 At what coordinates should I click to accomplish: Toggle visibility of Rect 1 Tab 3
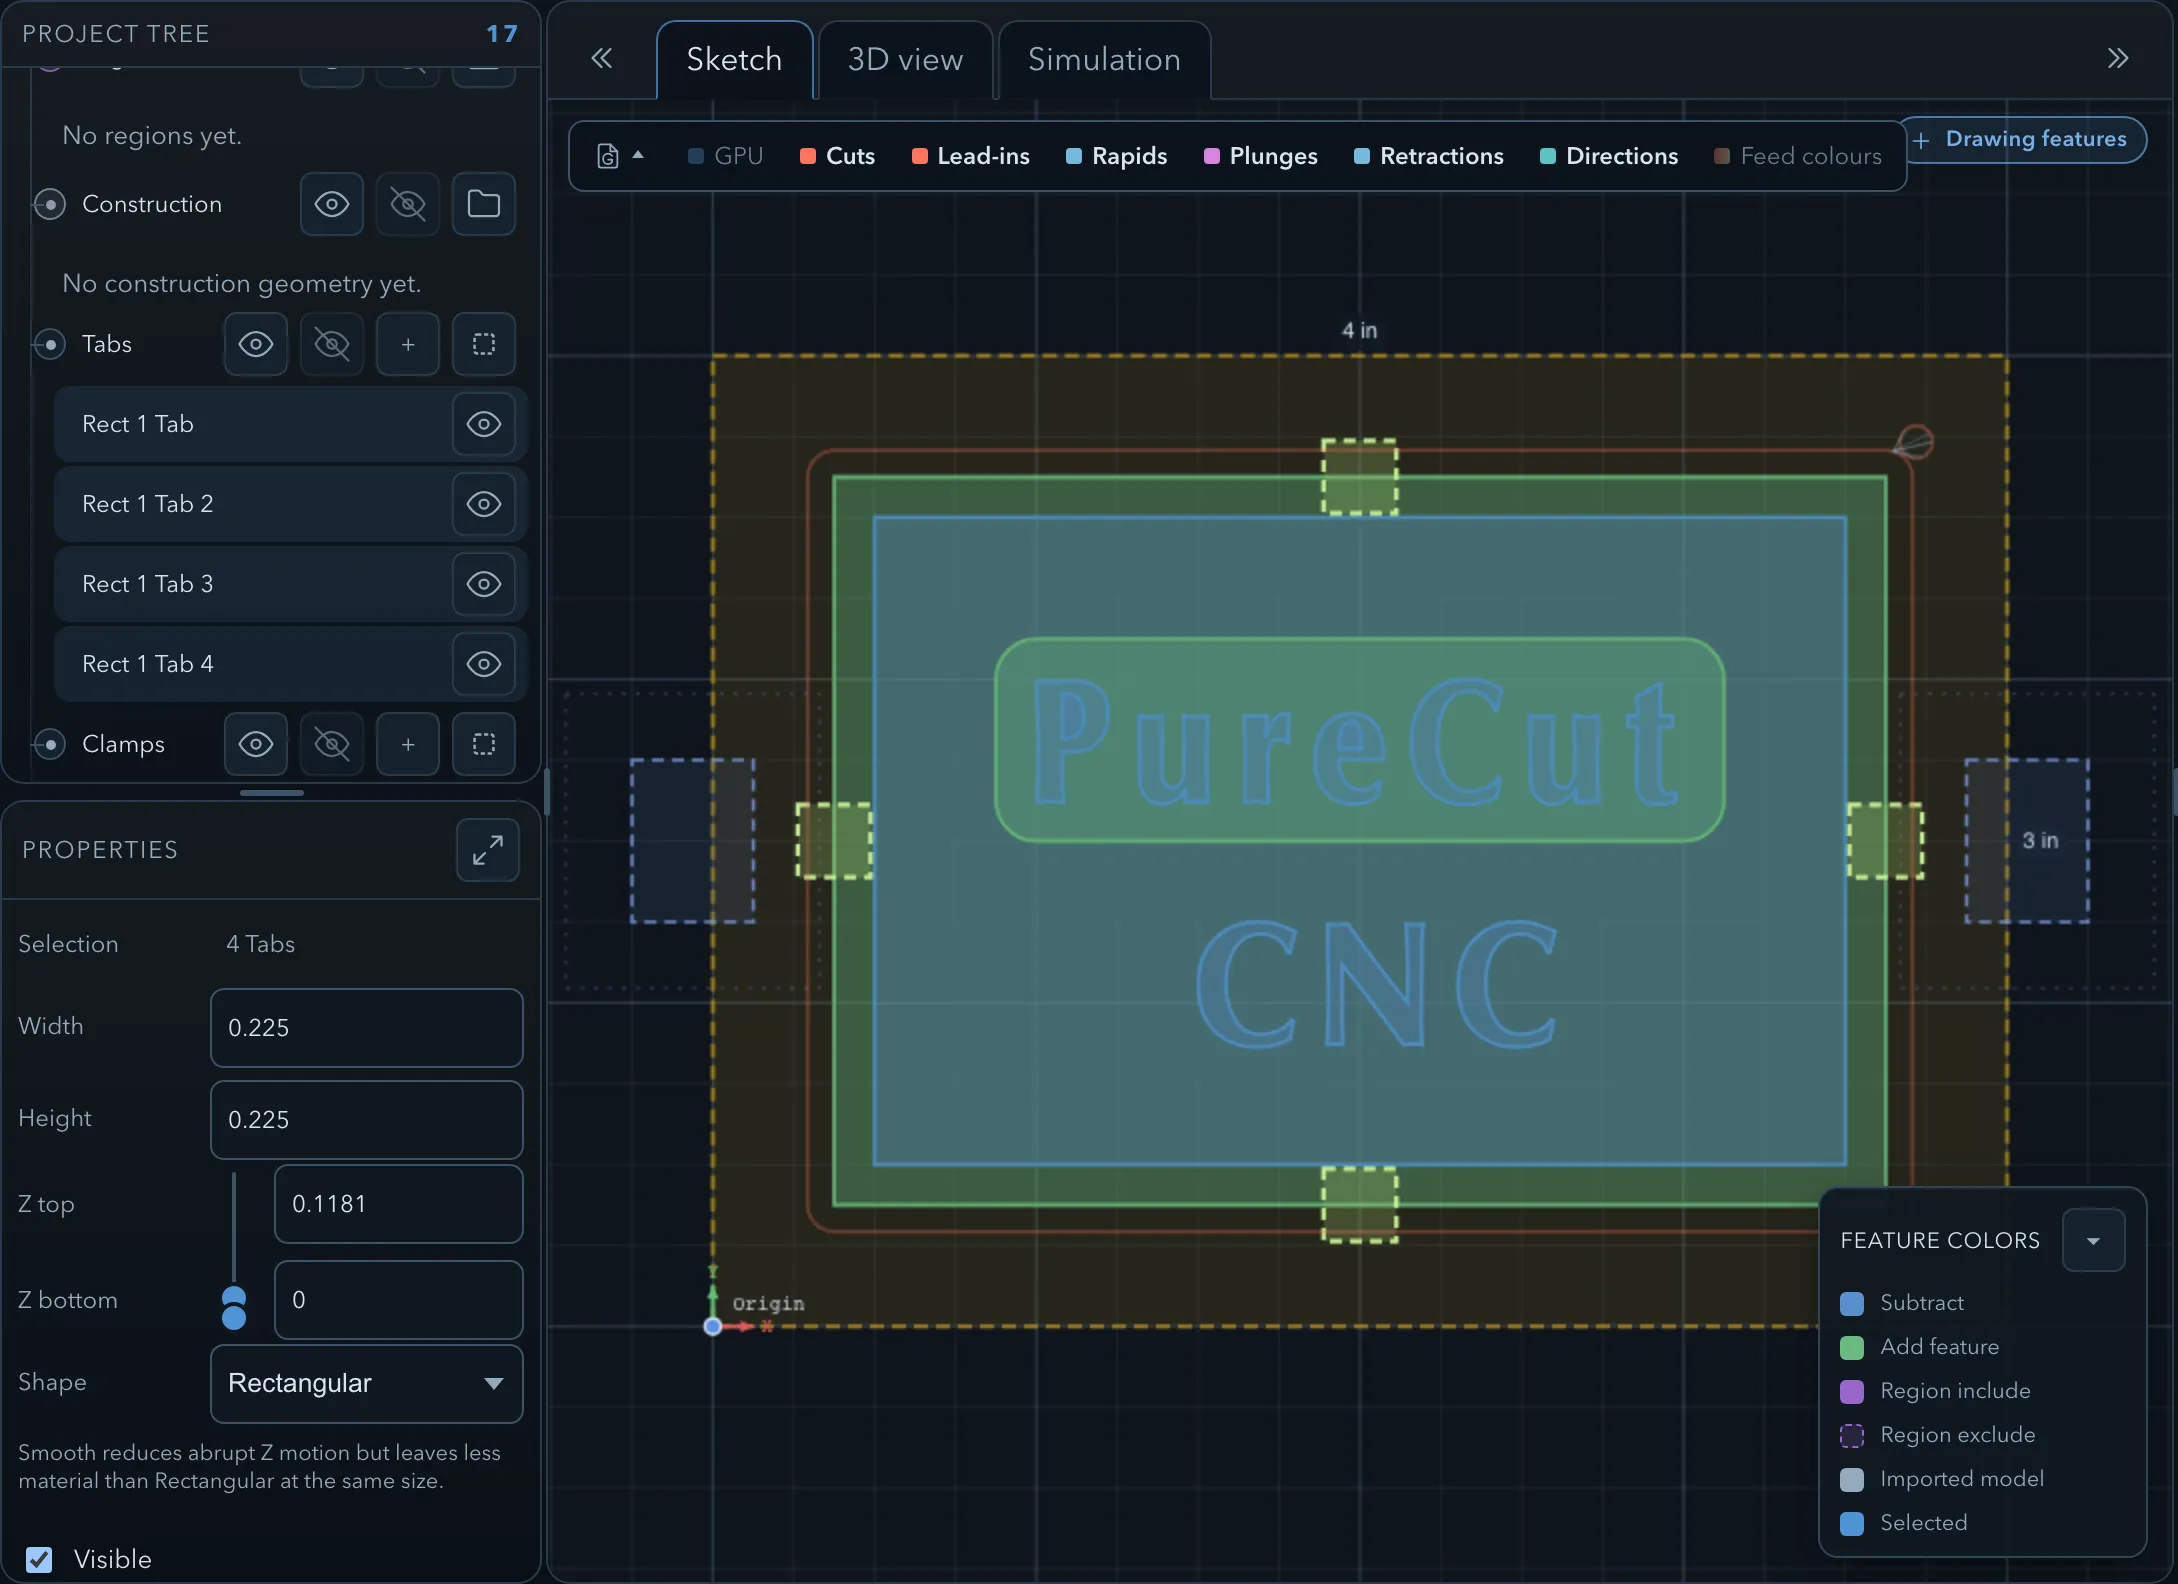pos(484,584)
